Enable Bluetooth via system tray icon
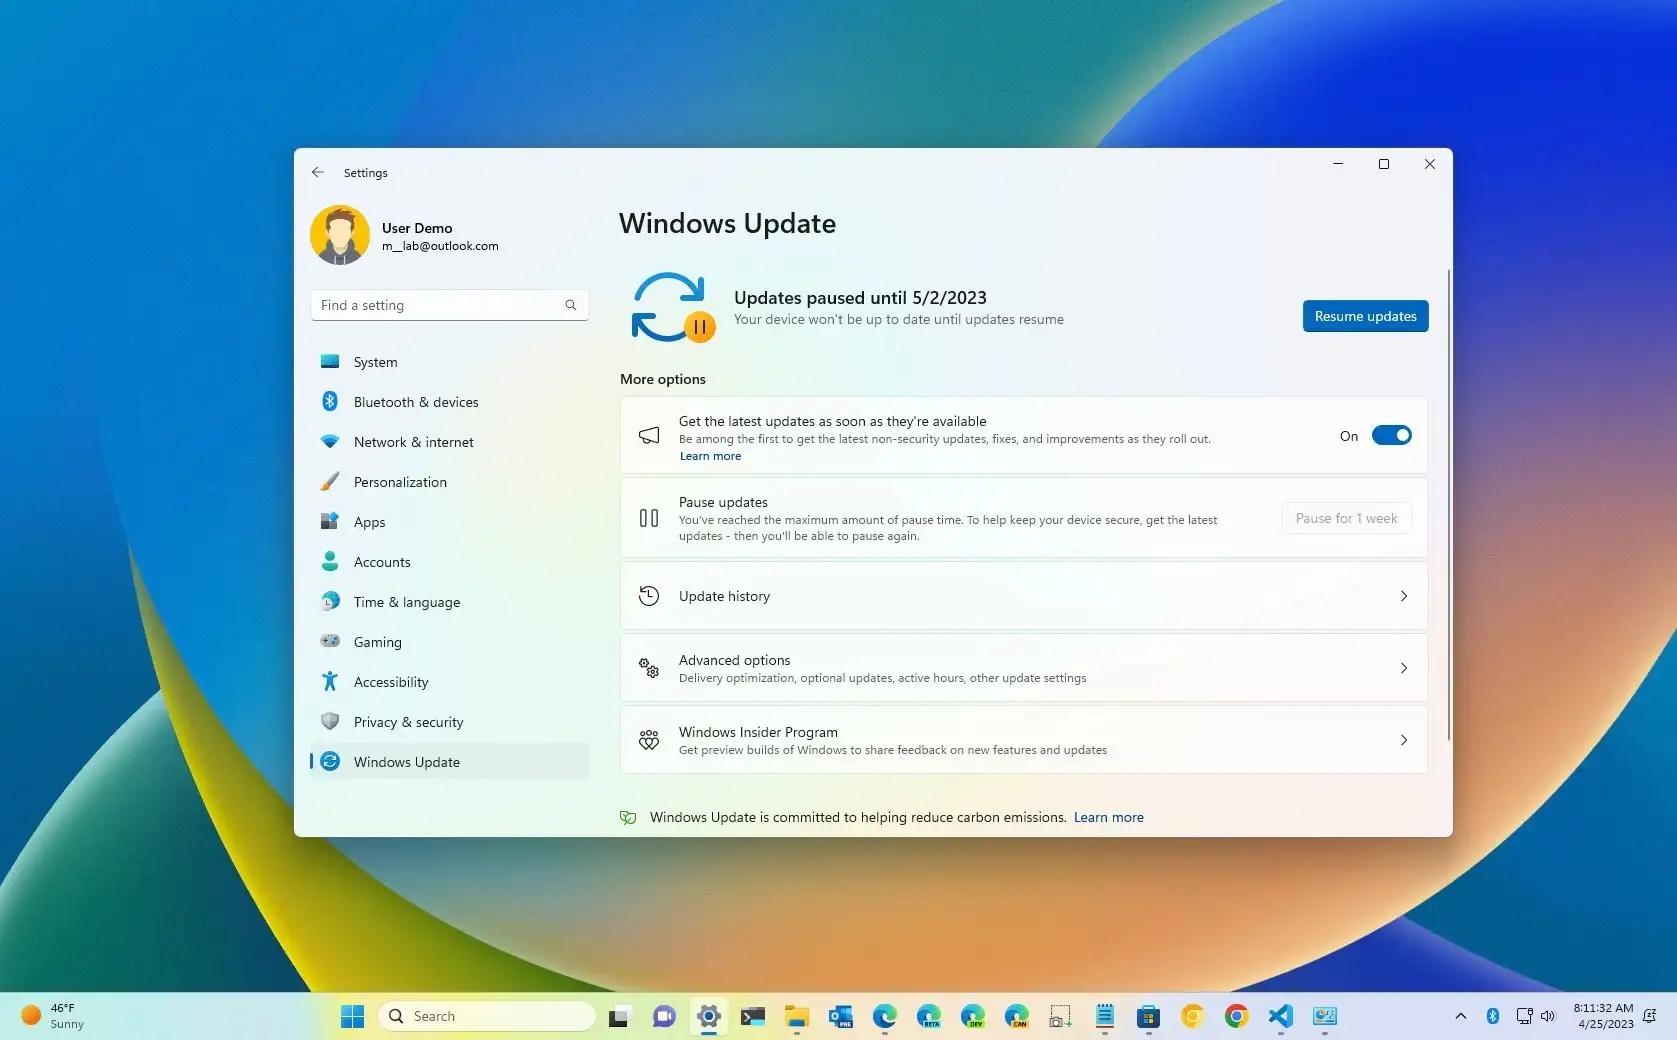This screenshot has height=1040, width=1677. tap(1493, 1016)
